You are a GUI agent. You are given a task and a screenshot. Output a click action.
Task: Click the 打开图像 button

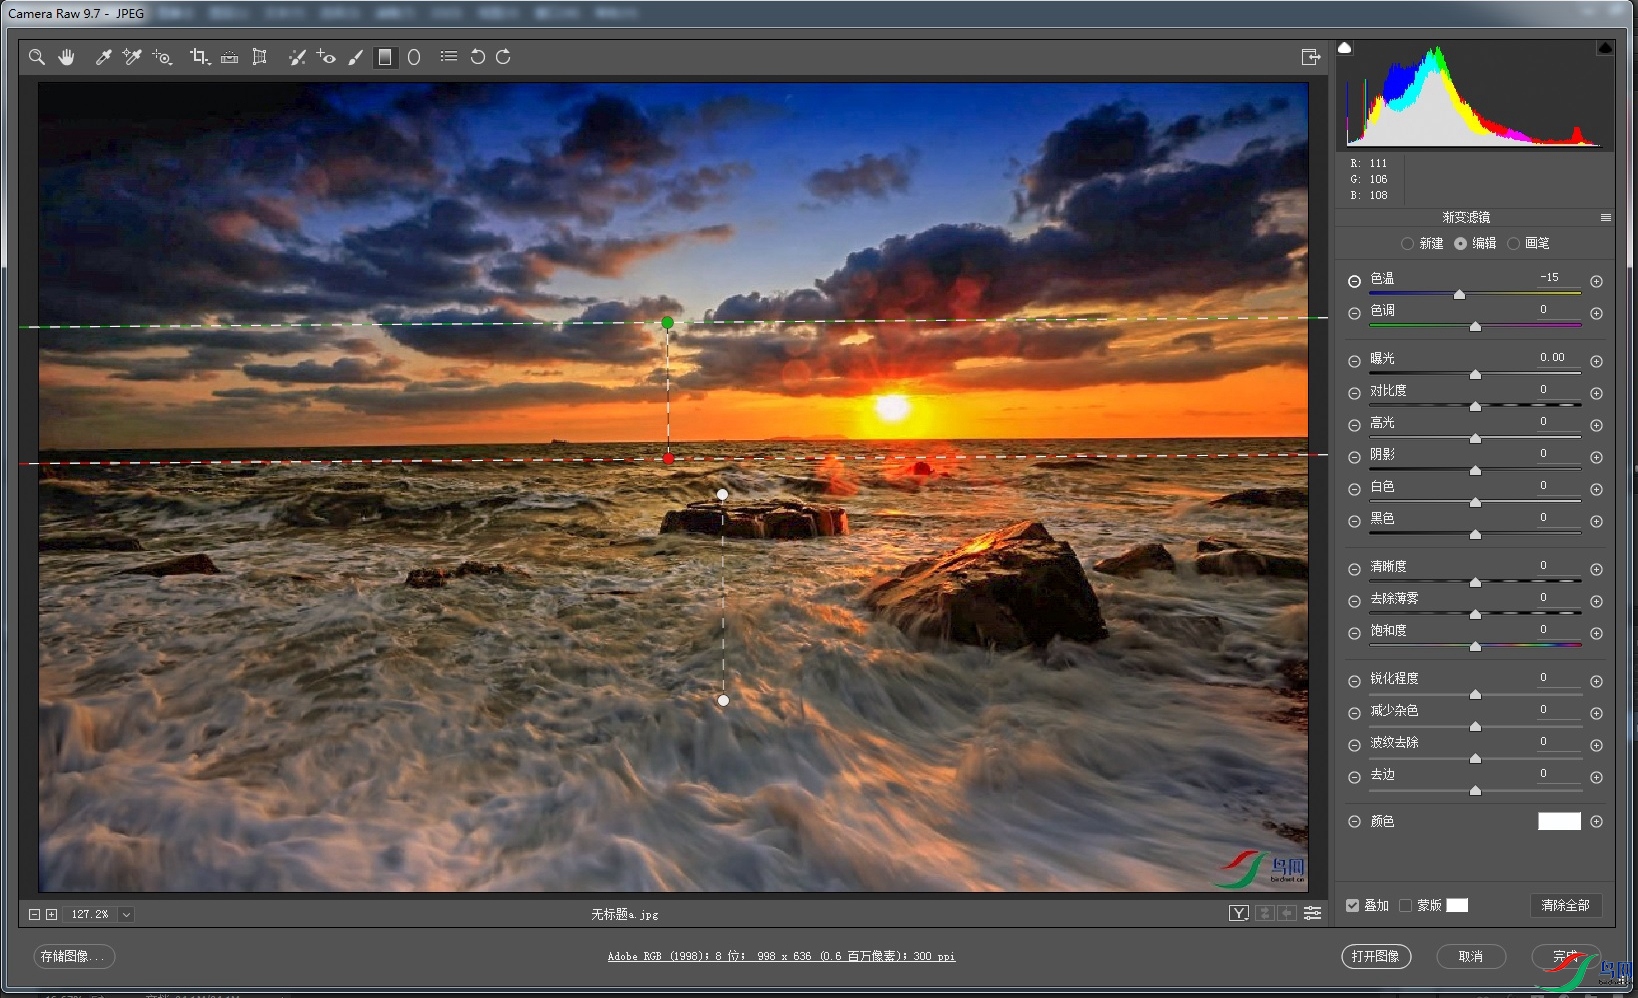click(1375, 956)
